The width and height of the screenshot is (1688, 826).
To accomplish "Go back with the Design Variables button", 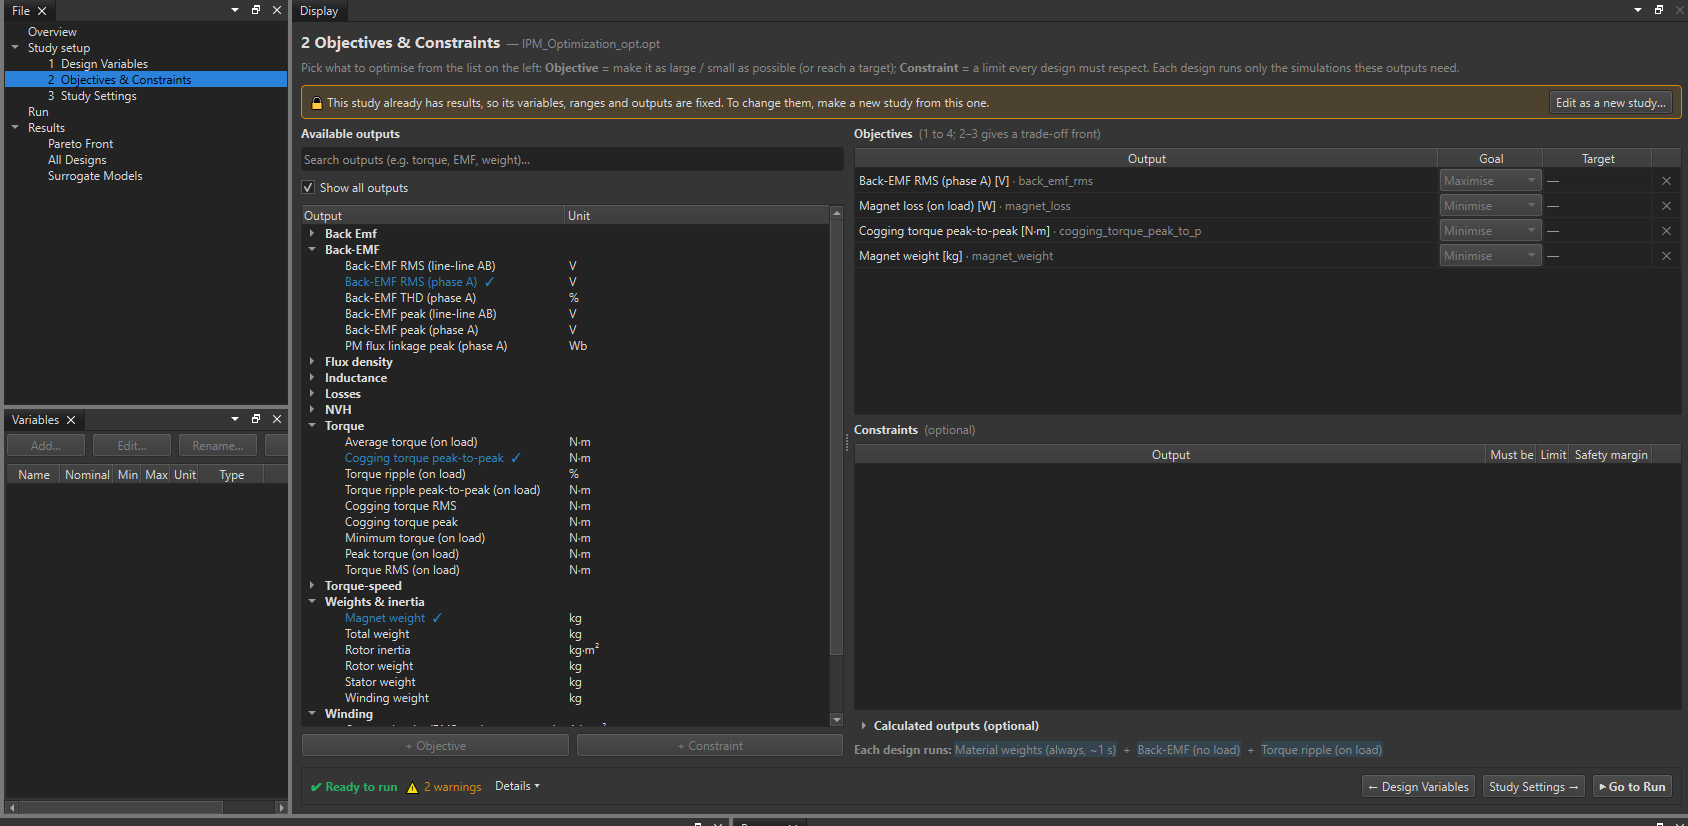I will click(x=1418, y=787).
